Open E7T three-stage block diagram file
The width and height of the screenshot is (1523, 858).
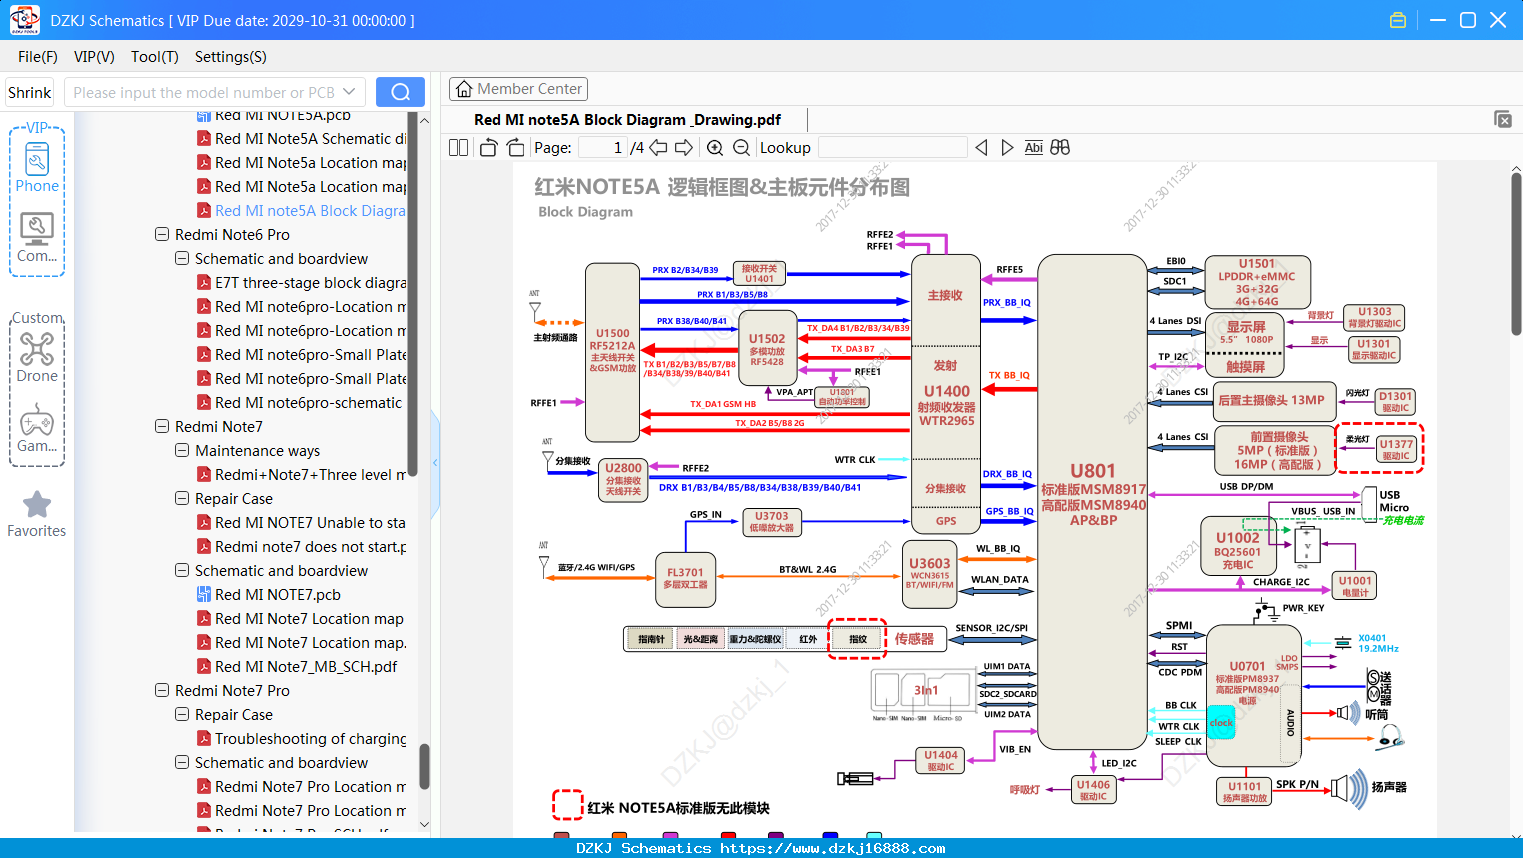[x=310, y=283]
